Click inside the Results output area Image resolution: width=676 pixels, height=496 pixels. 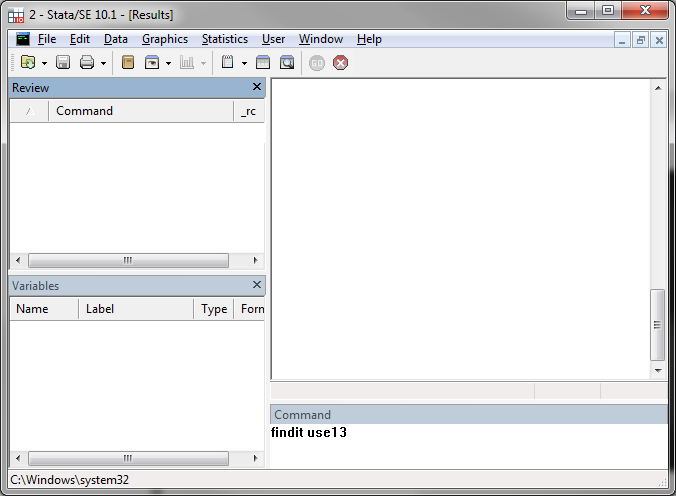point(460,229)
